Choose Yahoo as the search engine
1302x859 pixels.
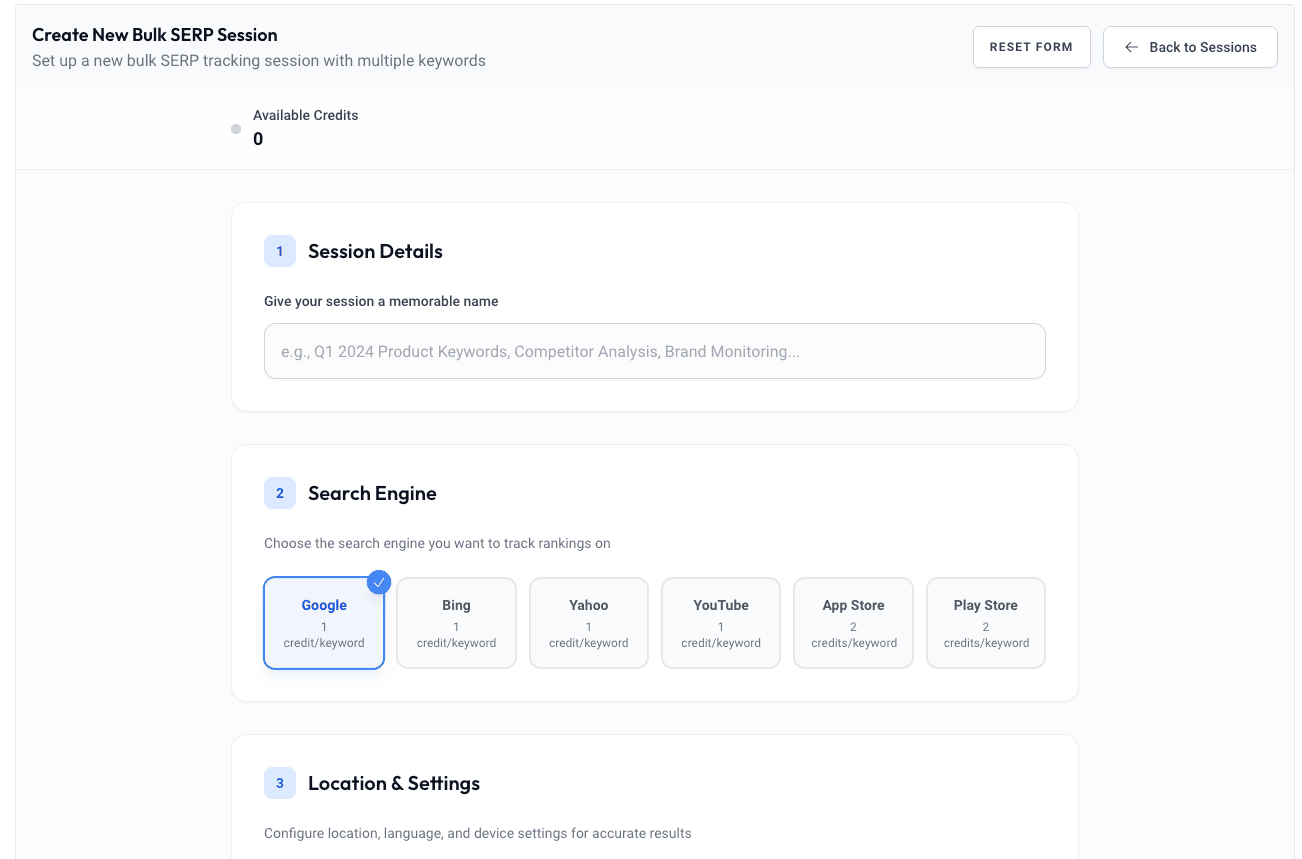[x=588, y=623]
